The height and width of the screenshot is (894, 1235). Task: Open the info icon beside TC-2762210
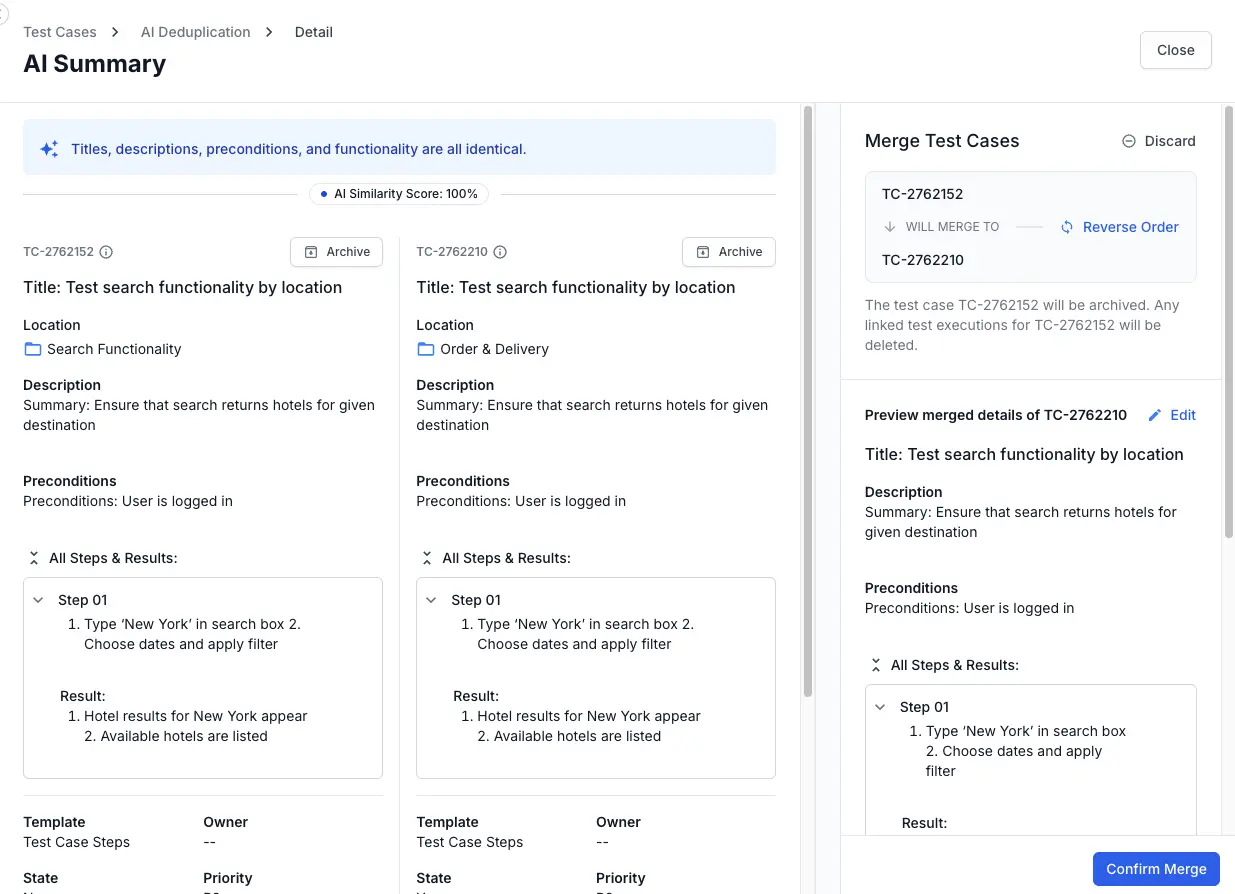point(500,251)
